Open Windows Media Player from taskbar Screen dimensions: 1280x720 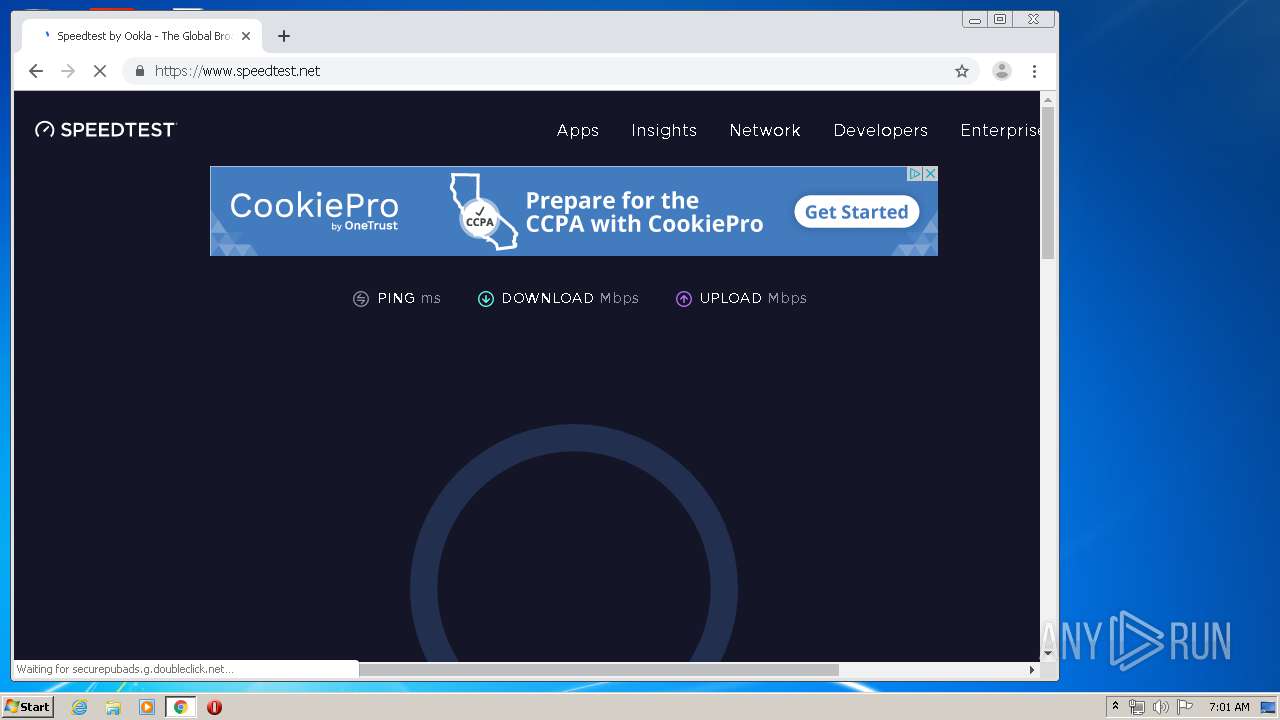(x=147, y=707)
